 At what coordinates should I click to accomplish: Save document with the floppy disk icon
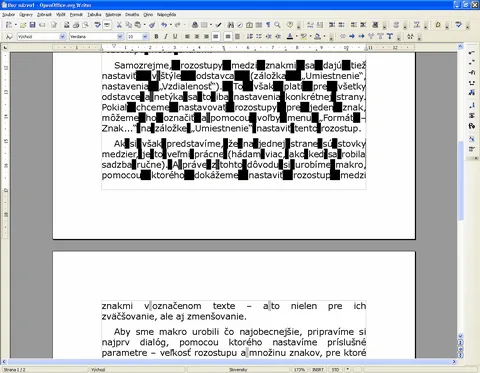[x=32, y=25]
